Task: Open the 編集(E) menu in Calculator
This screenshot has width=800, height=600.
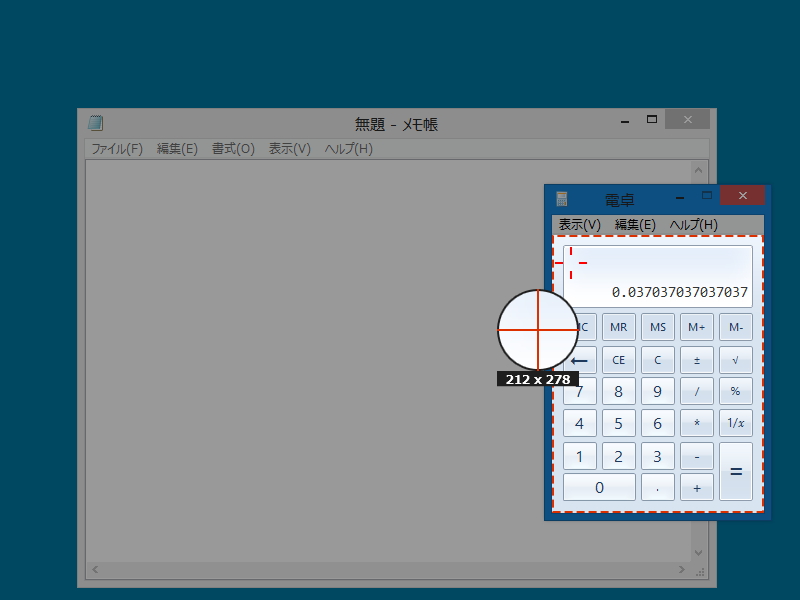Action: pyautogui.click(x=635, y=224)
